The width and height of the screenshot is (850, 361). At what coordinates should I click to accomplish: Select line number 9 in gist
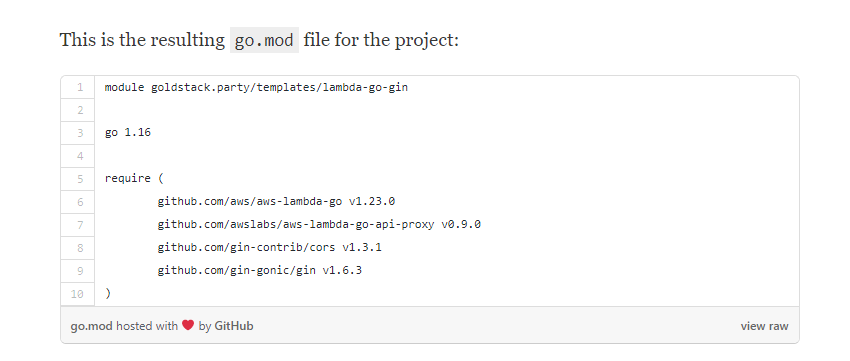click(80, 270)
